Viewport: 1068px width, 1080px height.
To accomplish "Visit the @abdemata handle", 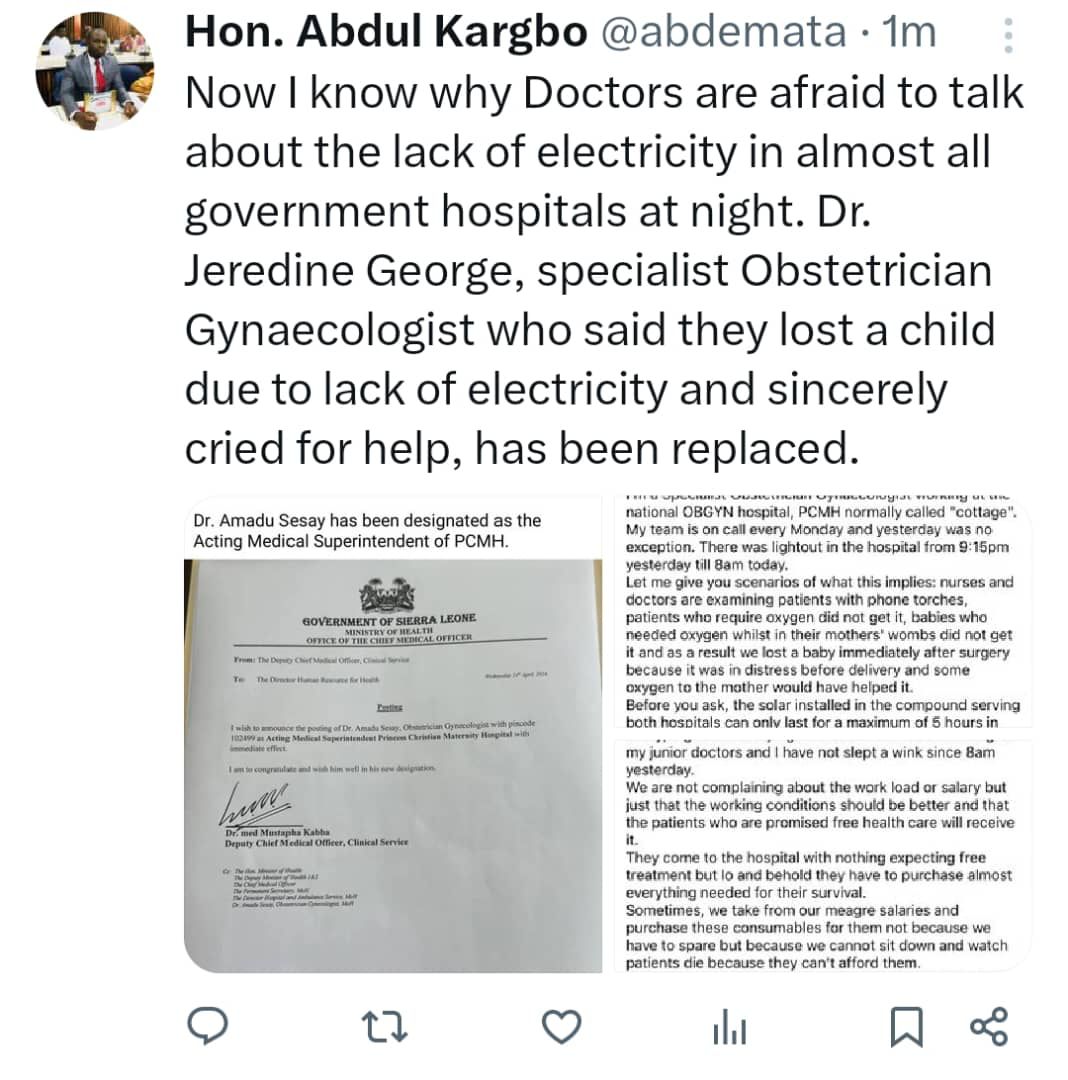I will [723, 32].
